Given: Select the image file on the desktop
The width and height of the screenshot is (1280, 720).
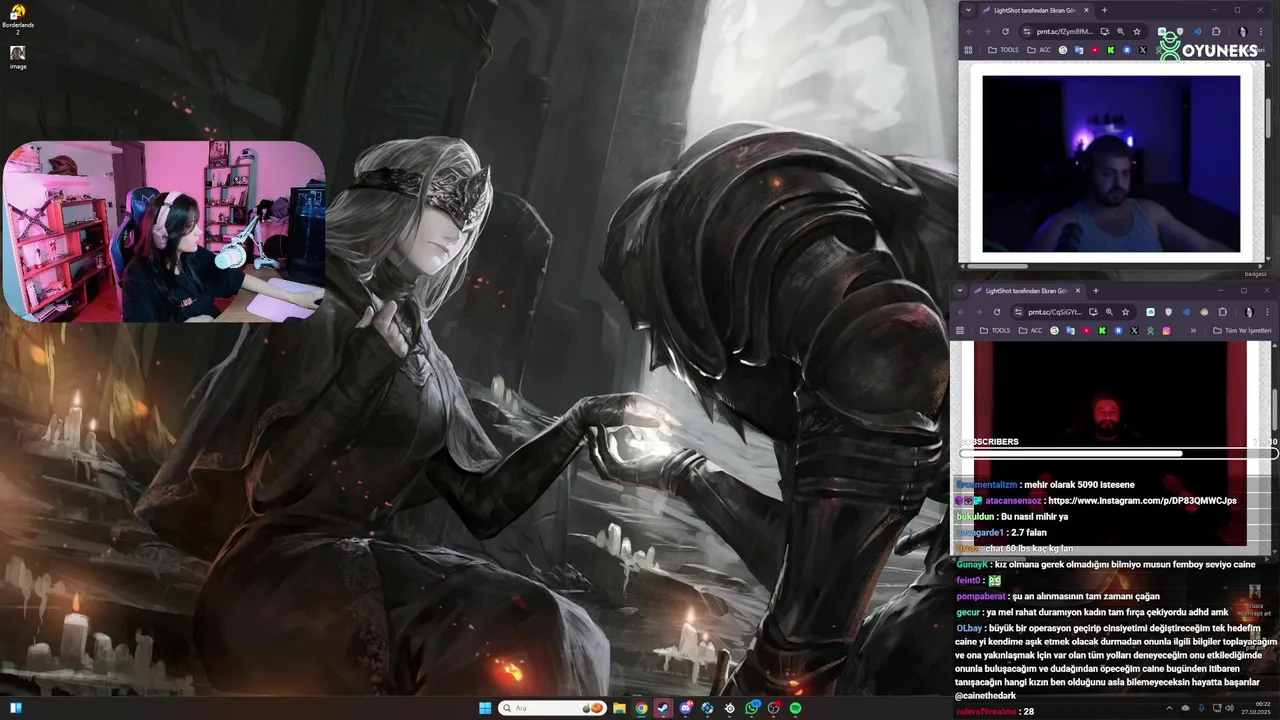Looking at the screenshot, I should click(x=17, y=57).
